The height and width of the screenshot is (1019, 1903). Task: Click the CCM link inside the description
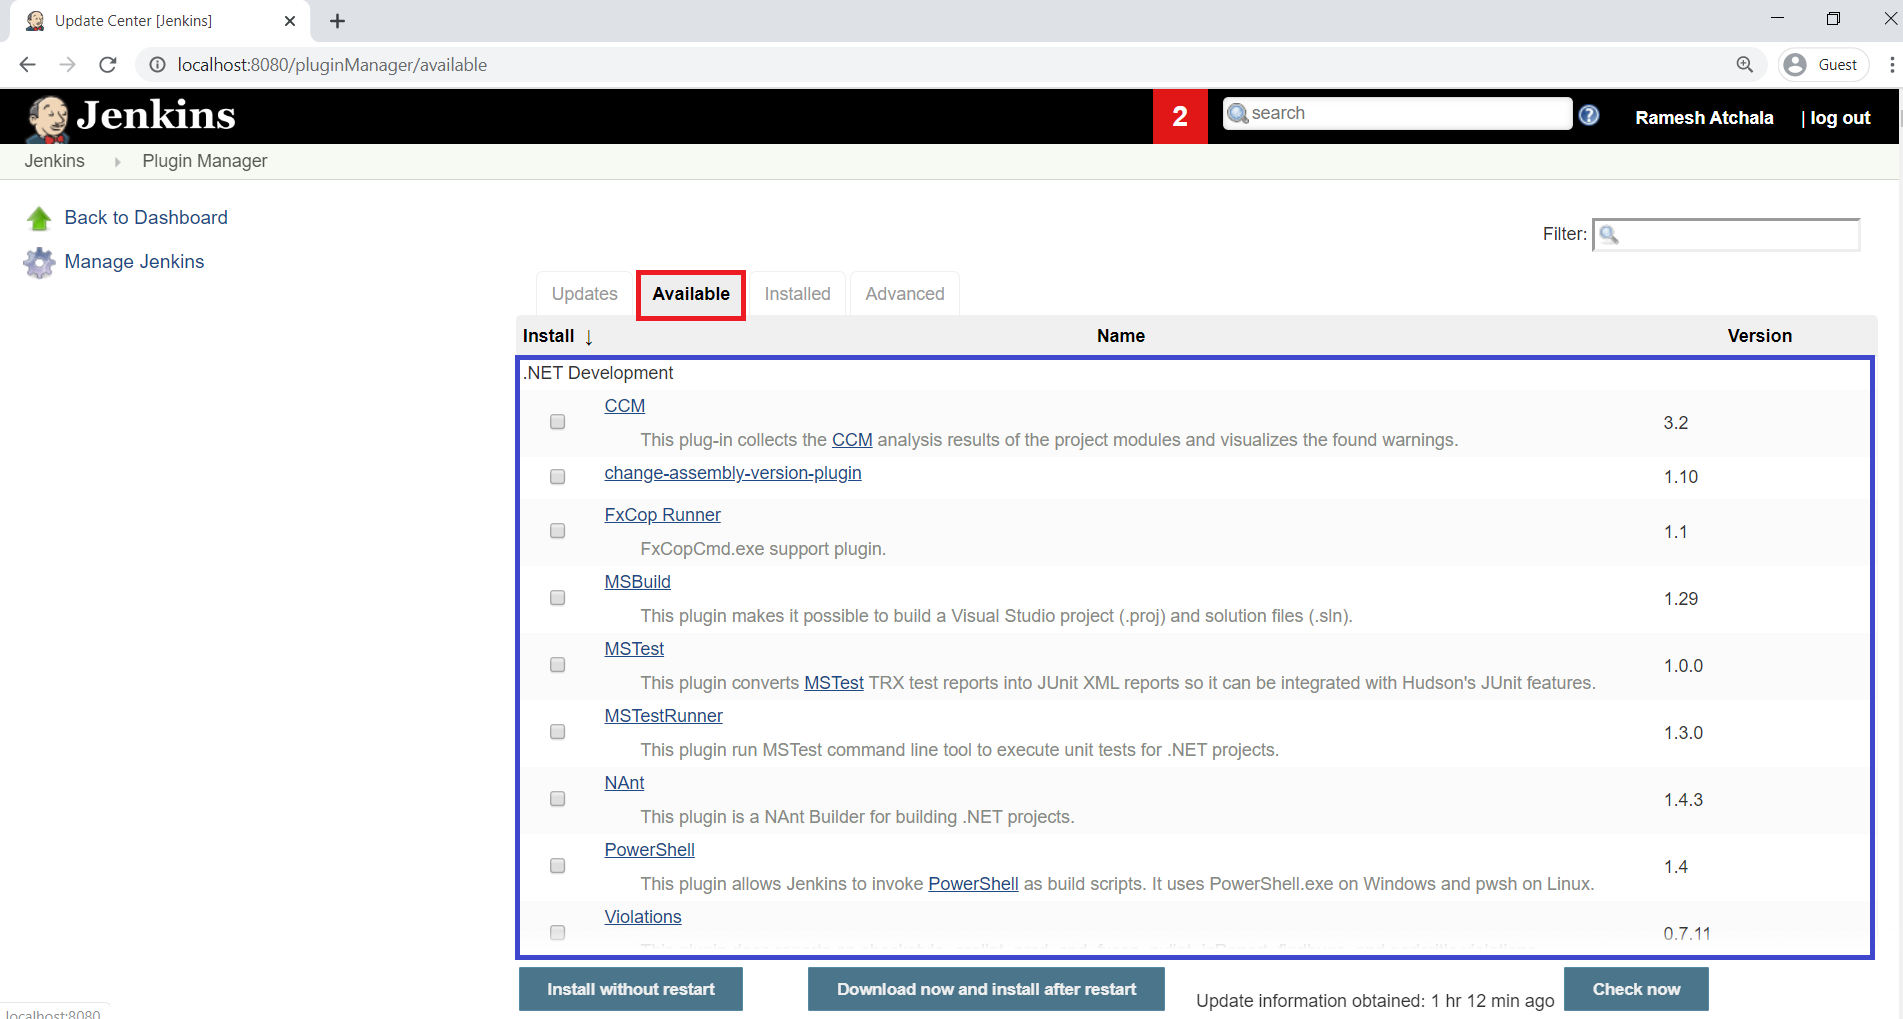(852, 440)
